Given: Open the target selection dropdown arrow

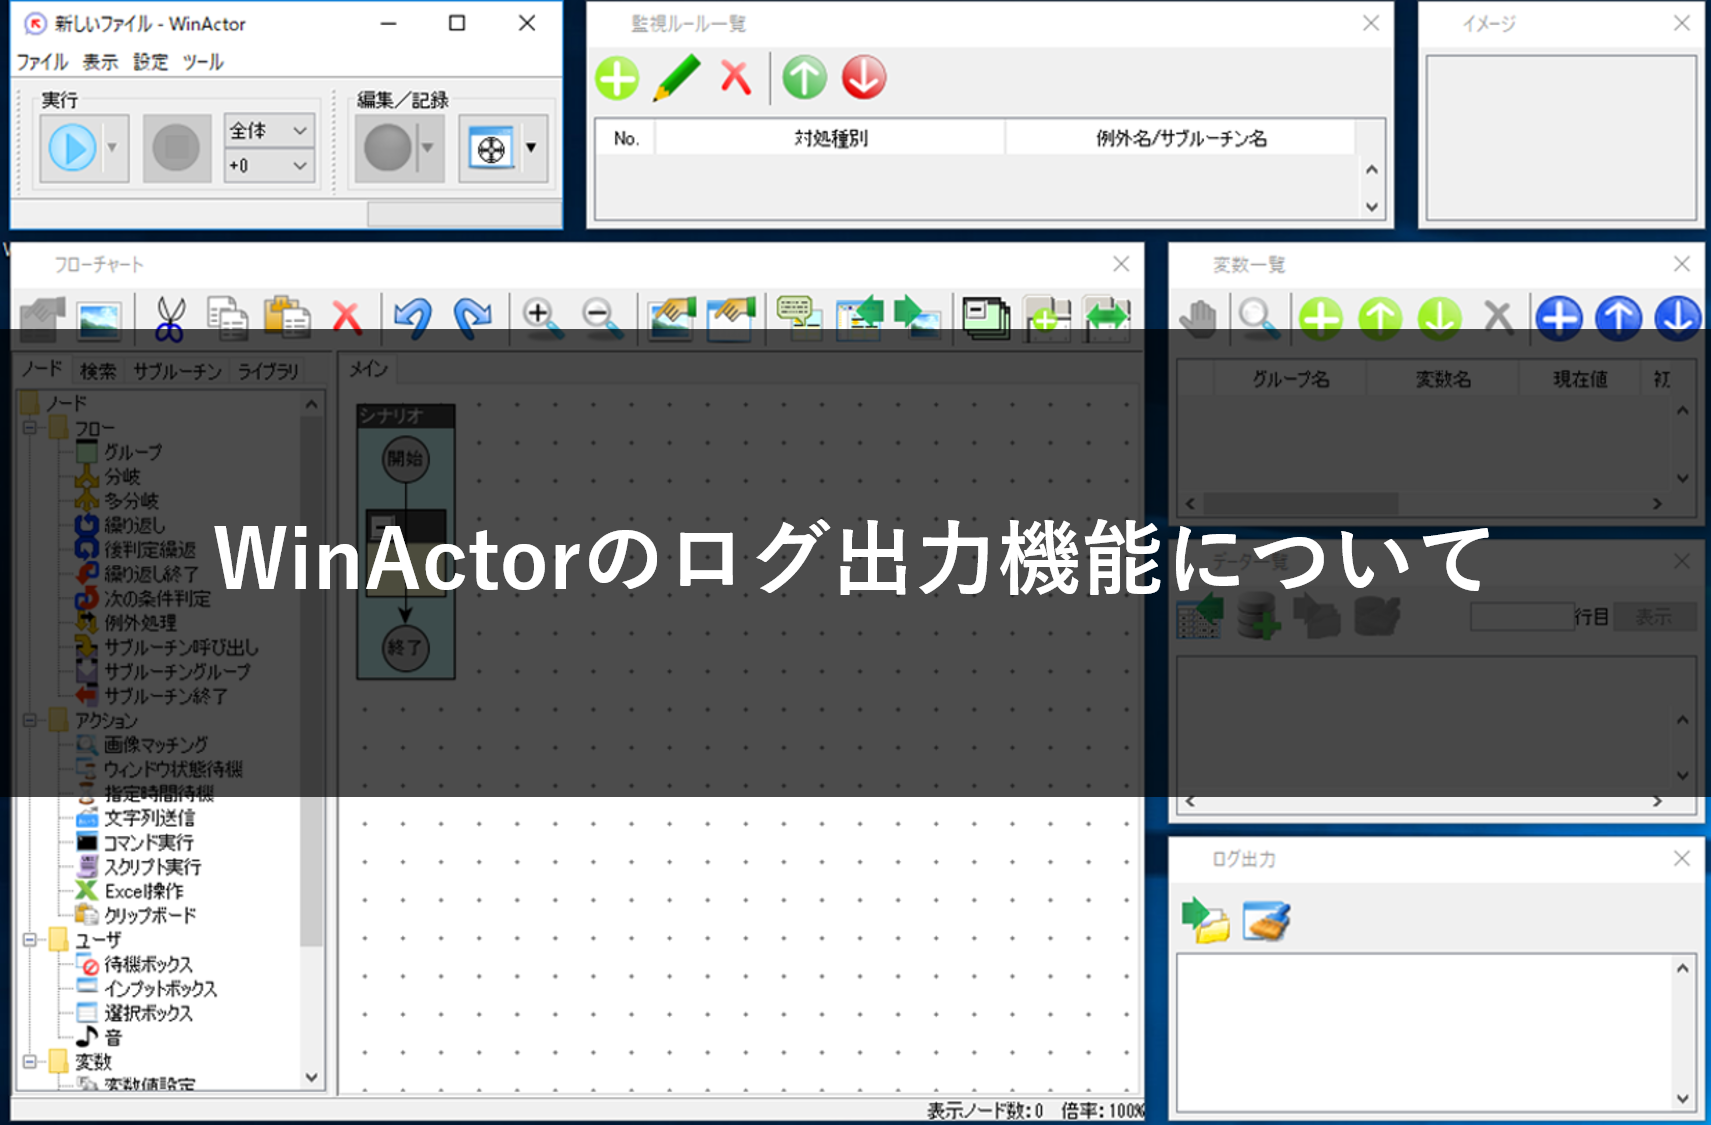Looking at the screenshot, I should pos(531,148).
